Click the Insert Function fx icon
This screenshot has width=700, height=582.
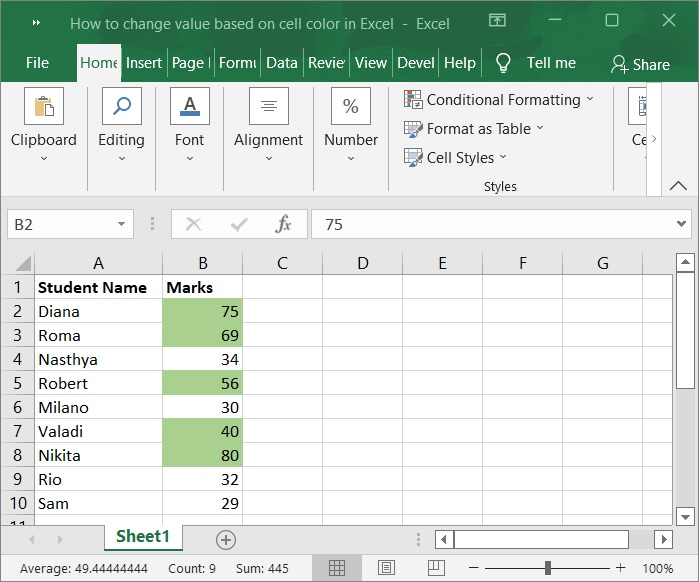(283, 224)
